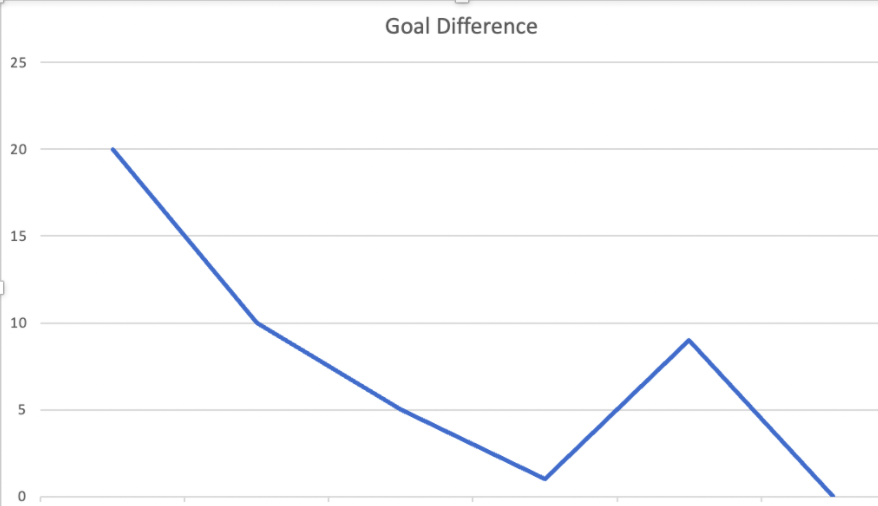This screenshot has height=506, width=878.
Task: Select the data point at value 5
Action: pyautogui.click(x=401, y=409)
